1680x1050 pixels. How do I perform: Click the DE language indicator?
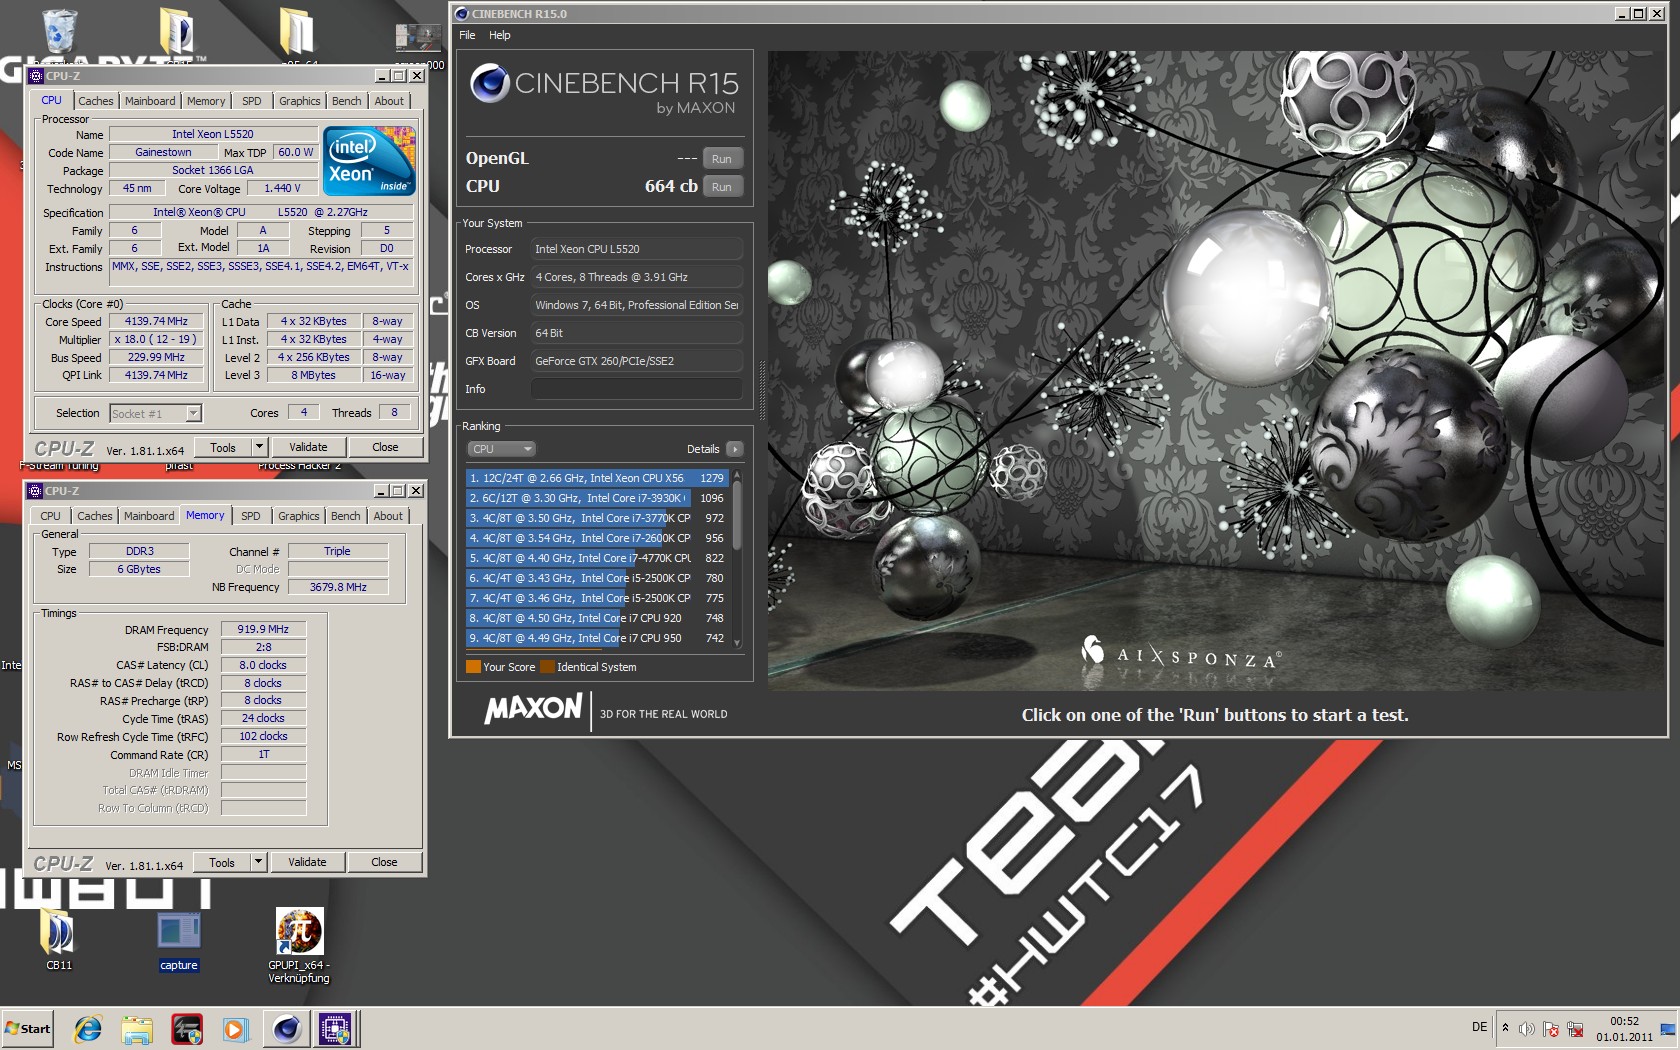(1479, 1027)
